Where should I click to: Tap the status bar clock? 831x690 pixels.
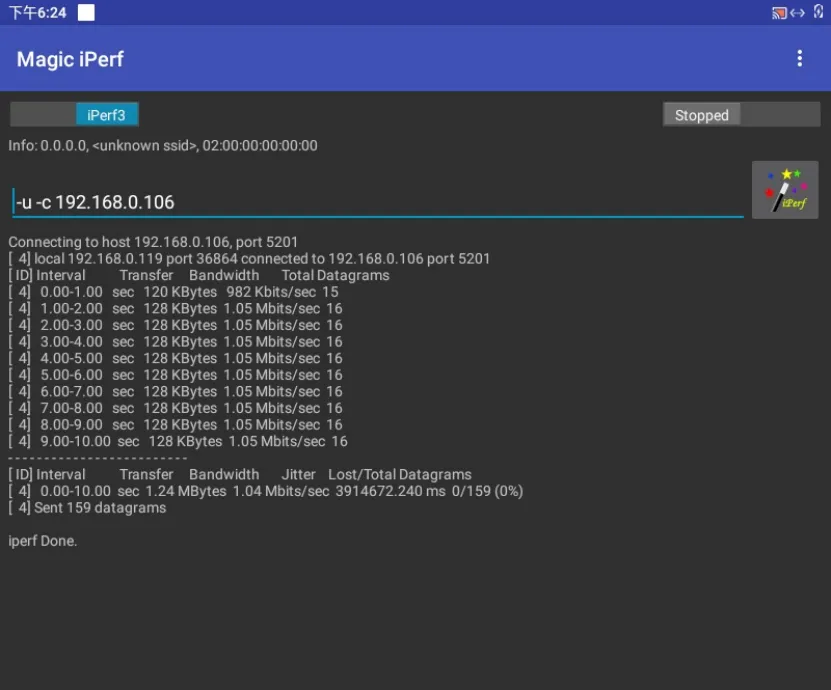pos(38,13)
